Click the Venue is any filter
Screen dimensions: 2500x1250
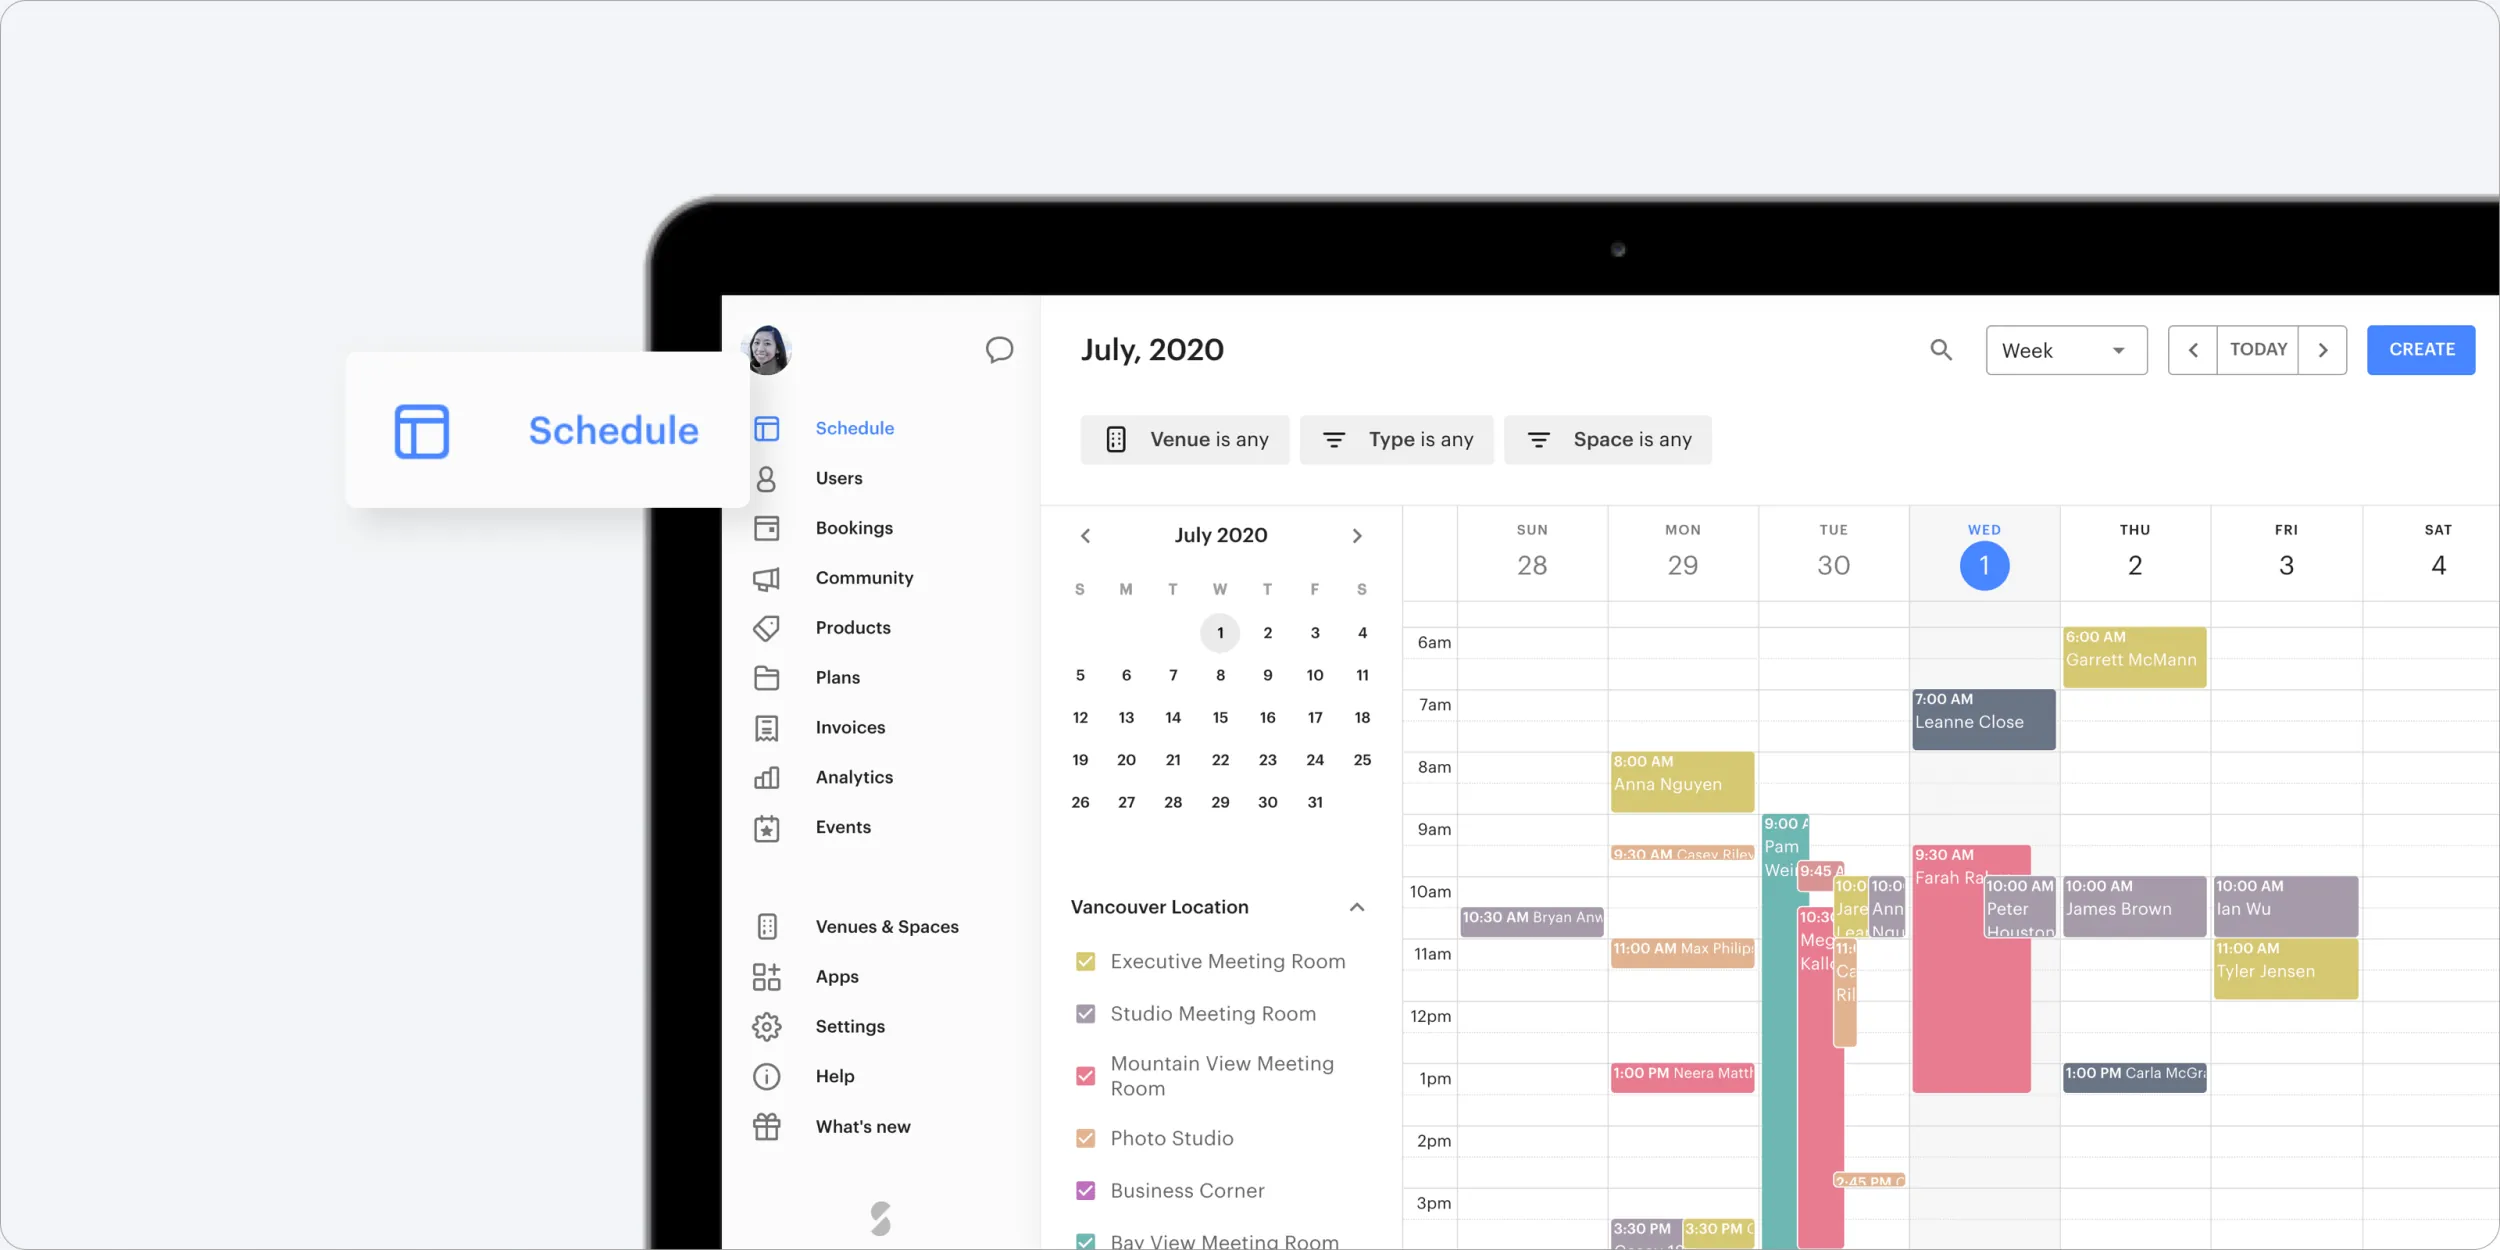(x=1185, y=438)
